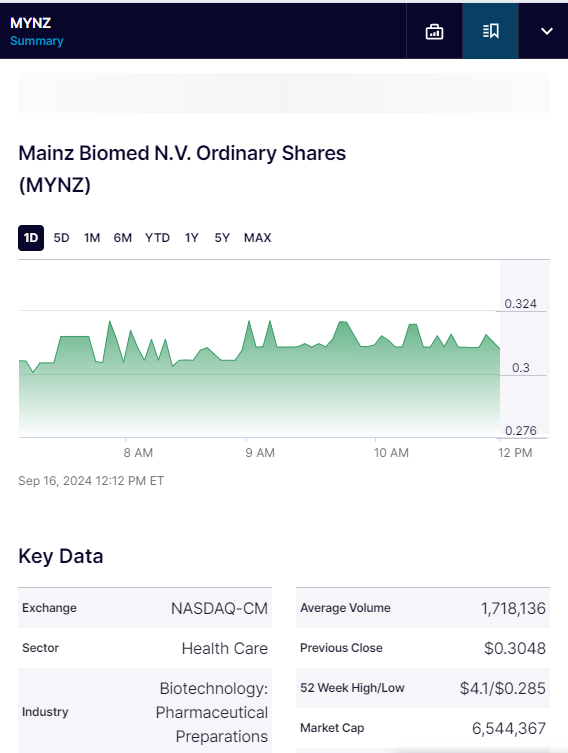Show the 5Y chart range
This screenshot has height=753, width=568.
point(222,238)
